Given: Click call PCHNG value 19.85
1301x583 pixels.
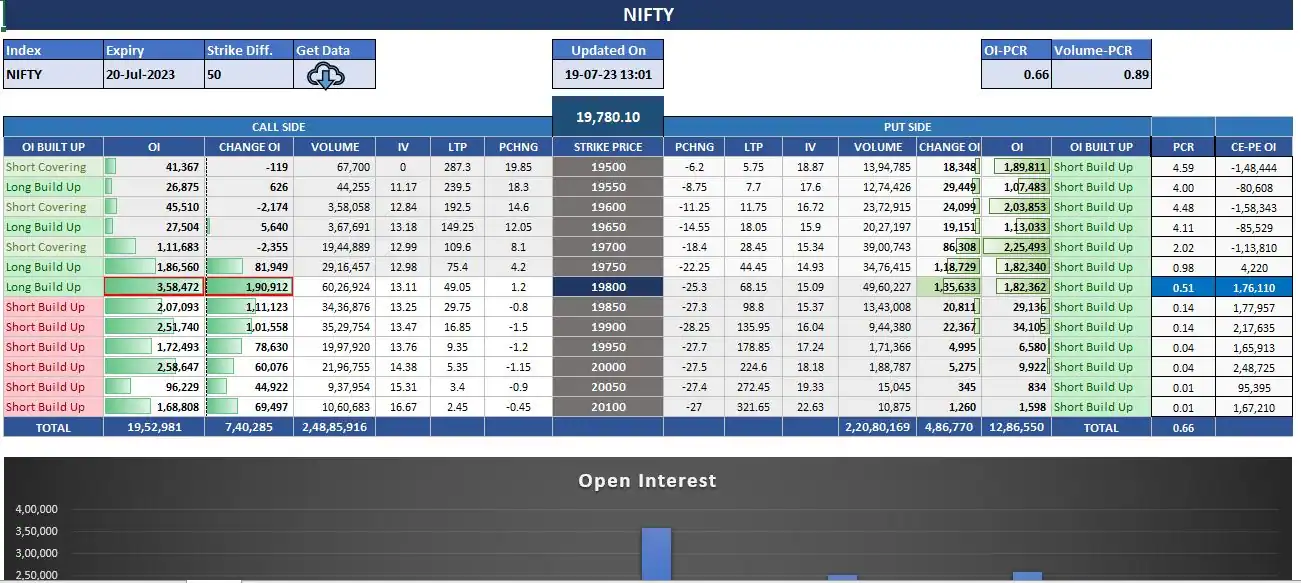Looking at the screenshot, I should [518, 167].
